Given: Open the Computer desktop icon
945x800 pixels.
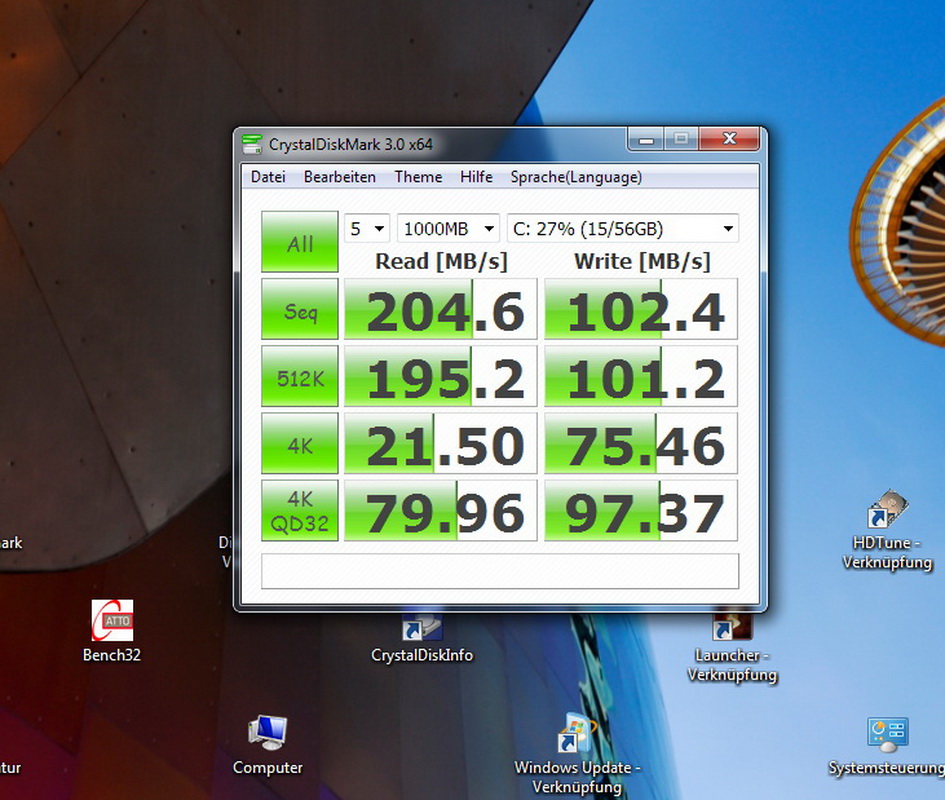Looking at the screenshot, I should coord(268,732).
